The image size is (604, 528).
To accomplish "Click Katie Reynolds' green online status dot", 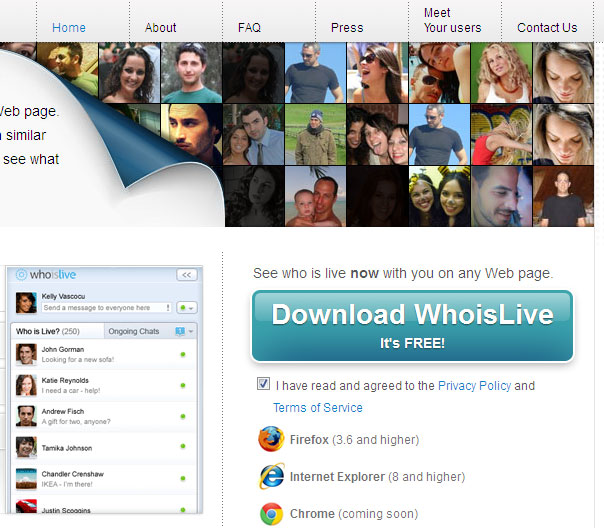I will (x=183, y=385).
